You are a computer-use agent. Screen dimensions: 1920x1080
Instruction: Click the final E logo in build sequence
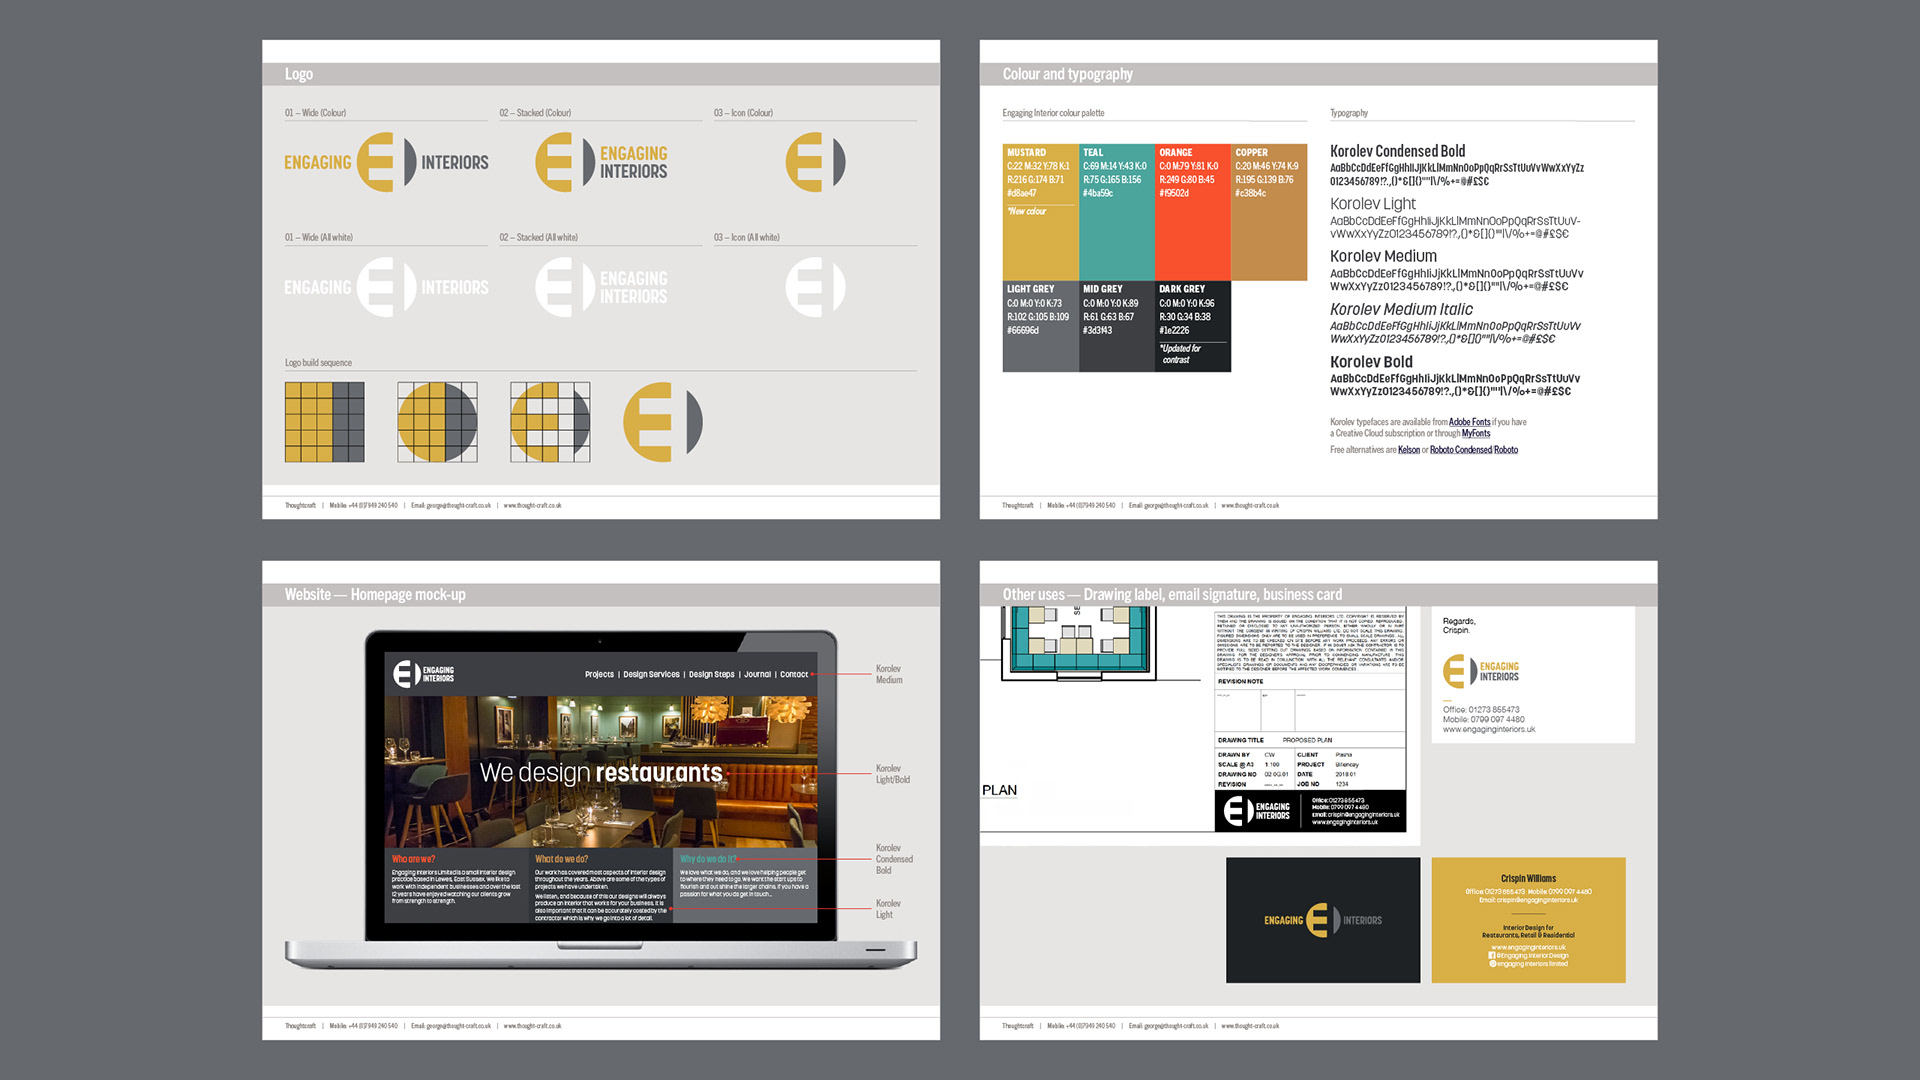tap(663, 422)
